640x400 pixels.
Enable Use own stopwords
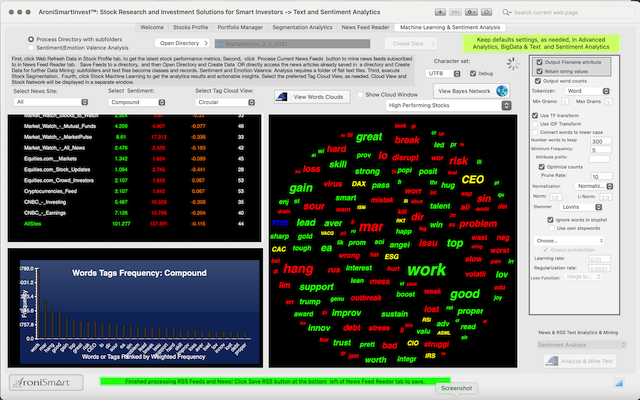pos(551,228)
